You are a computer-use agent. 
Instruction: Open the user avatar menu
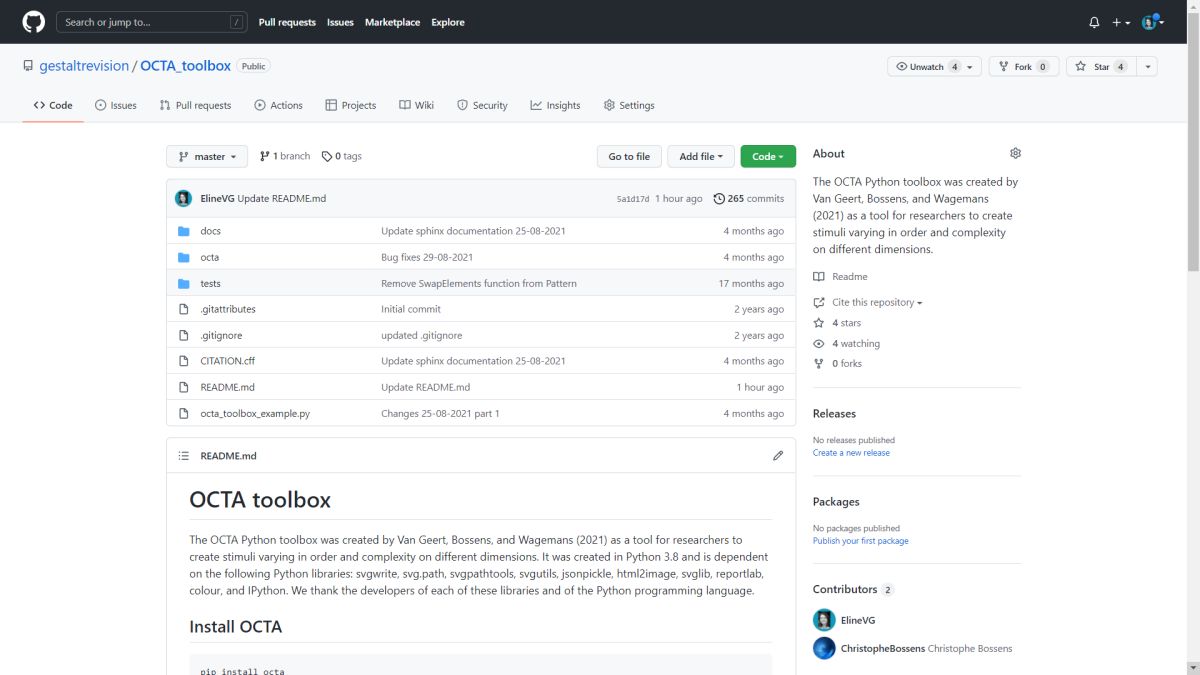coord(1153,22)
